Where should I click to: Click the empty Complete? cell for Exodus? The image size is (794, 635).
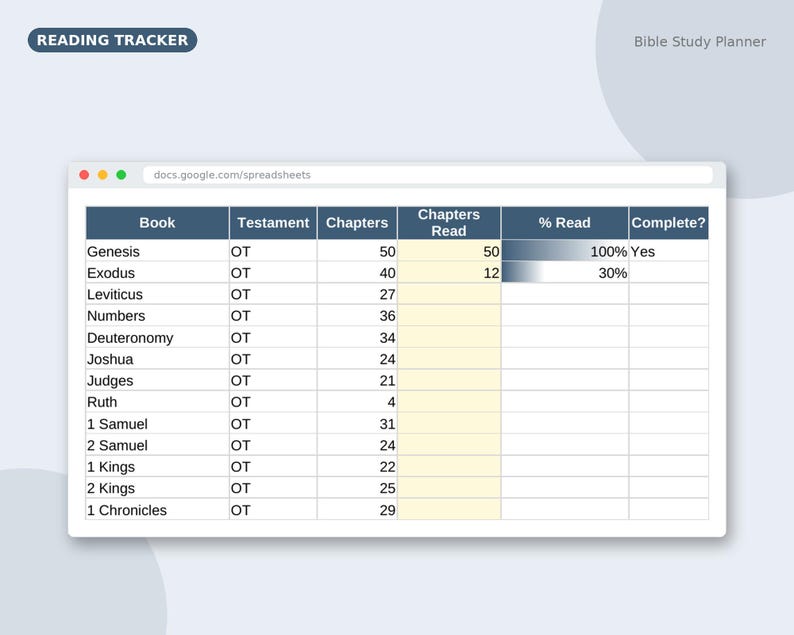[668, 272]
